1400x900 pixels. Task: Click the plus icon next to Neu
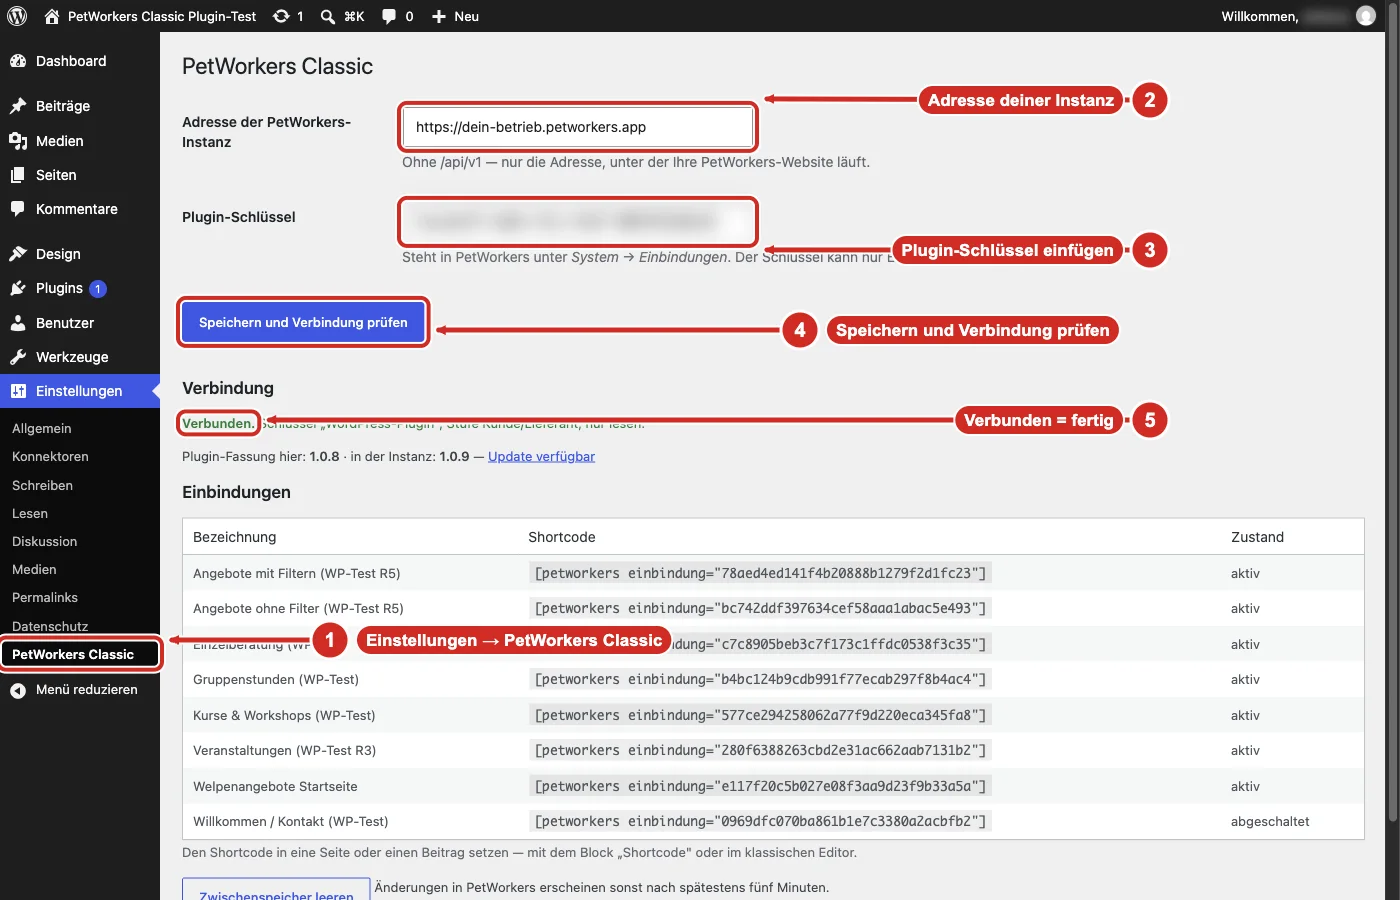438,16
